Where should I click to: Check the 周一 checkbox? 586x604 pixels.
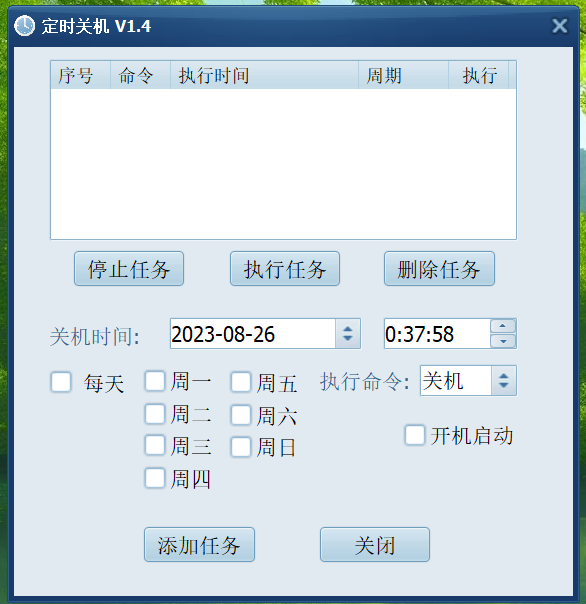(155, 381)
